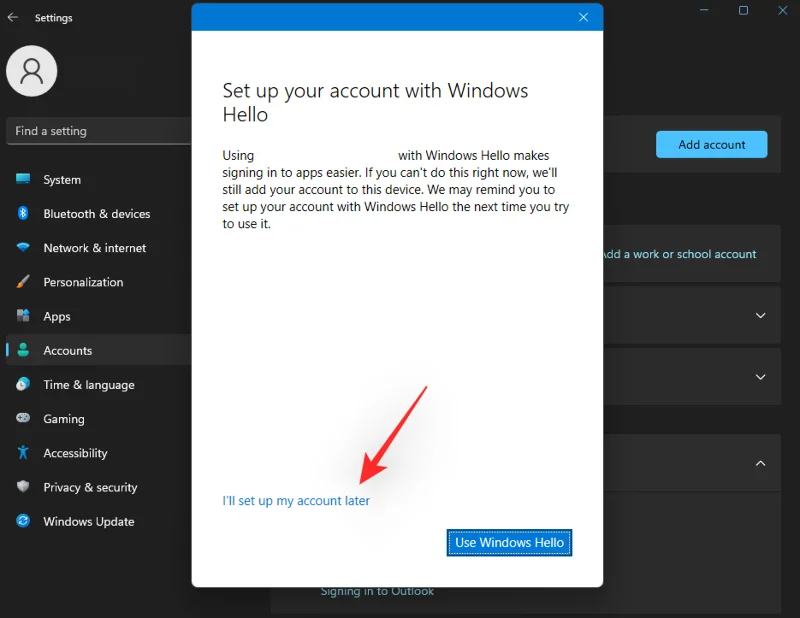Image resolution: width=800 pixels, height=618 pixels.
Task: Expand the first collapsed settings row chevron
Action: click(760, 315)
